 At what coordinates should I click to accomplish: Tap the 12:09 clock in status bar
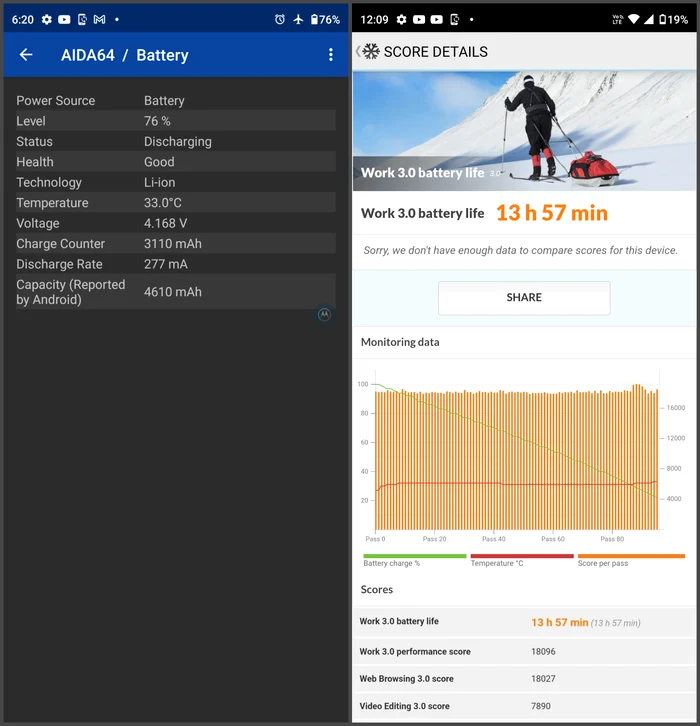click(374, 19)
